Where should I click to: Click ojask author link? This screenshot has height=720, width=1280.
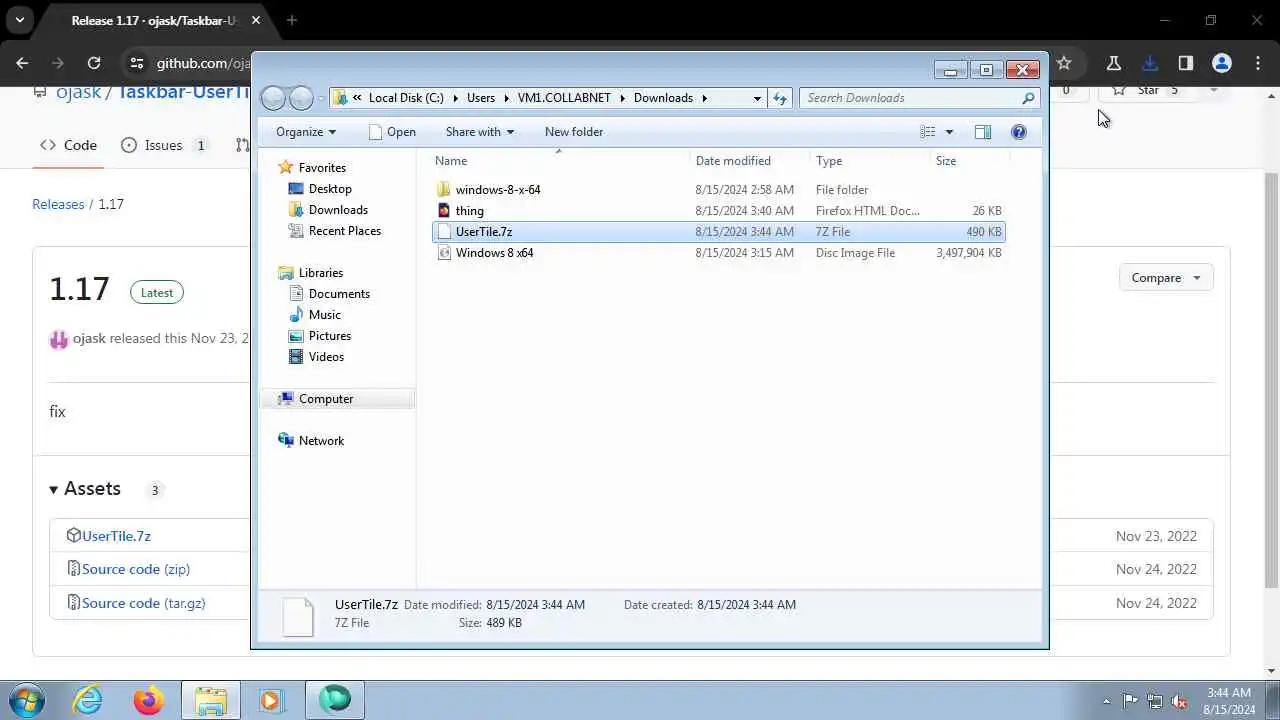click(89, 339)
